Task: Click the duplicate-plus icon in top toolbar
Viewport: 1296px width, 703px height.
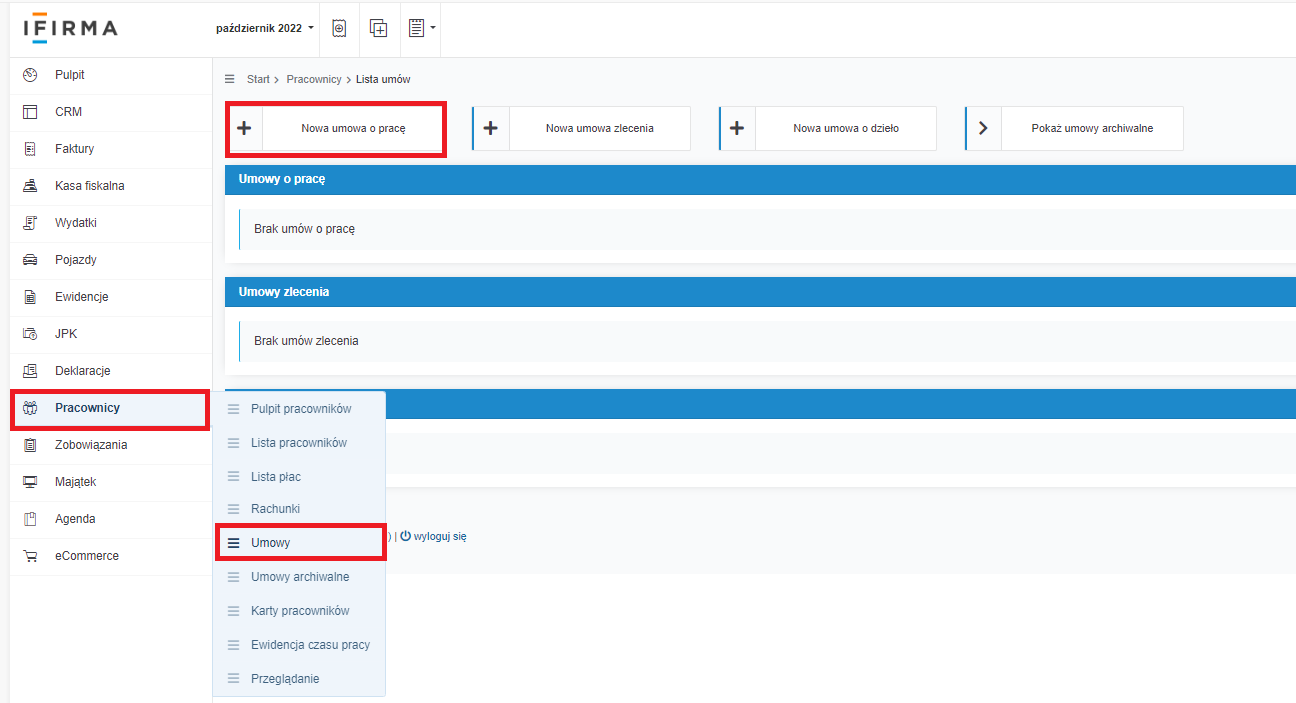Action: click(378, 29)
